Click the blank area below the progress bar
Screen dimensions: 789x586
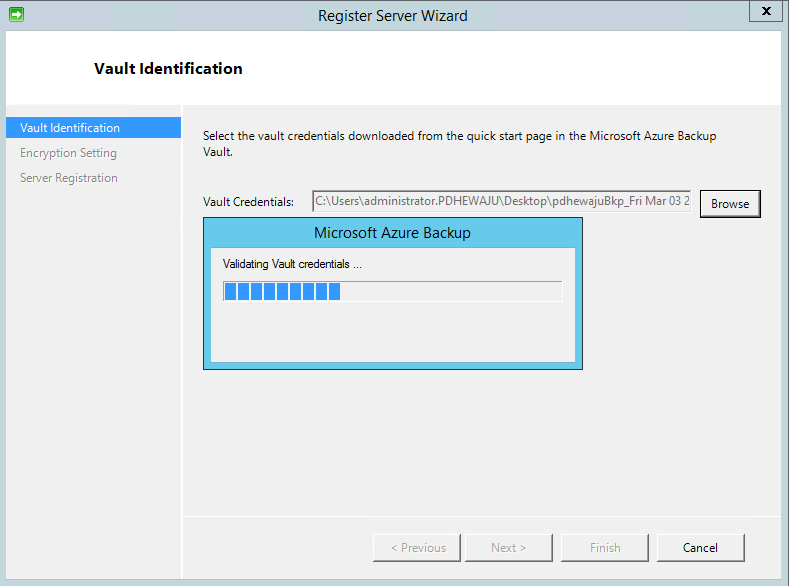click(x=392, y=332)
